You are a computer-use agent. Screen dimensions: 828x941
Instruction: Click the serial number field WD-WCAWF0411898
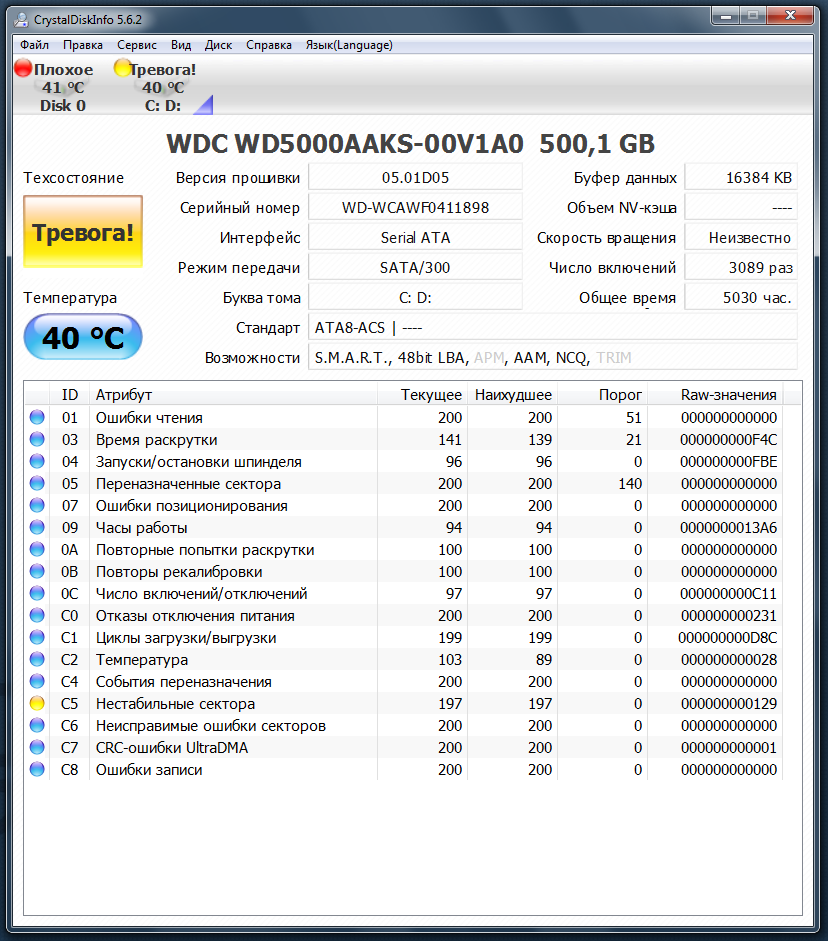[x=415, y=208]
